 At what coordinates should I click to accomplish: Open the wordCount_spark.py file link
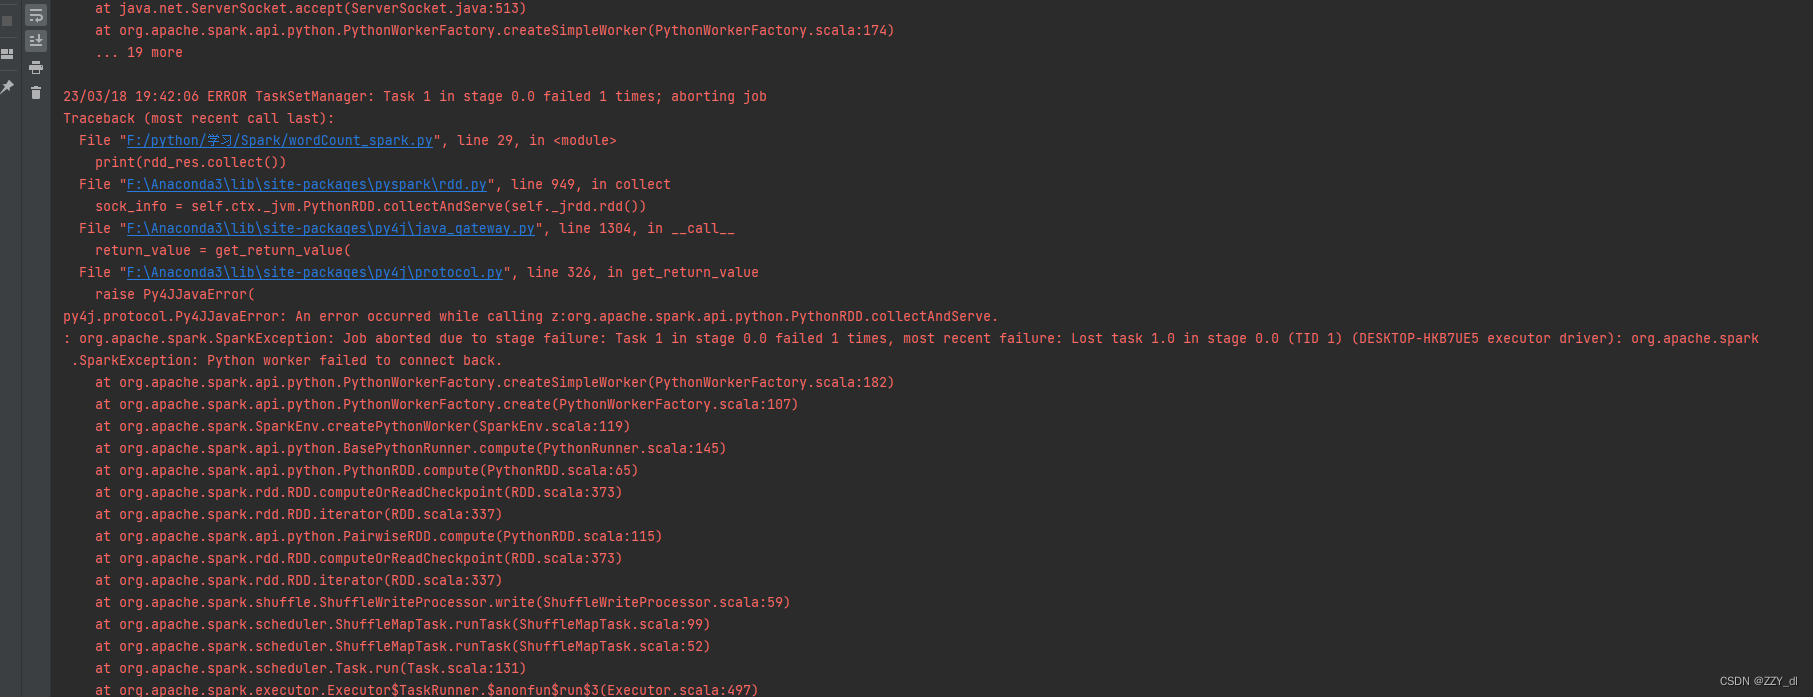279,141
